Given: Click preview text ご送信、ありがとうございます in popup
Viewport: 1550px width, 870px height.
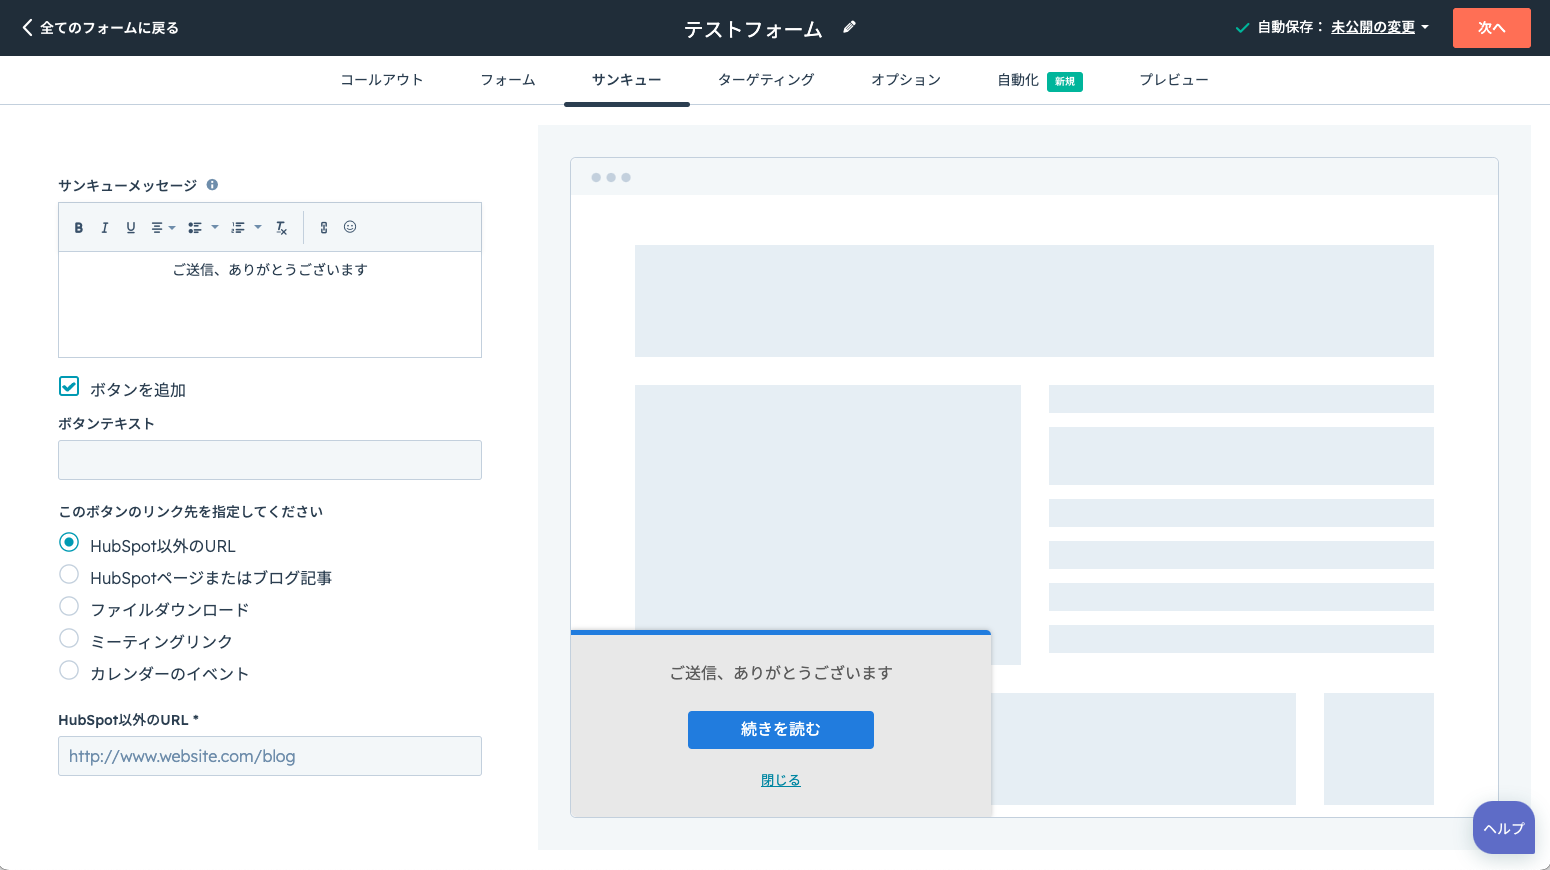Looking at the screenshot, I should pos(781,673).
